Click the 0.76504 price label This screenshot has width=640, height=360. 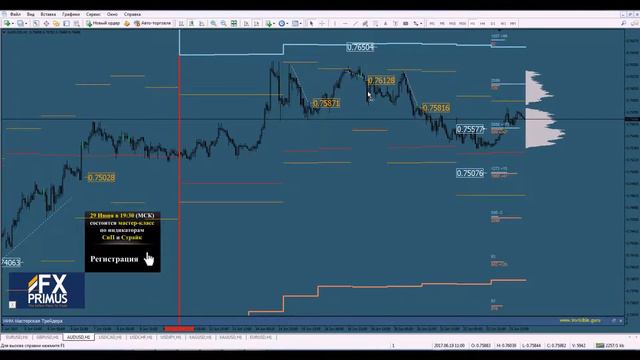pyautogui.click(x=360, y=47)
